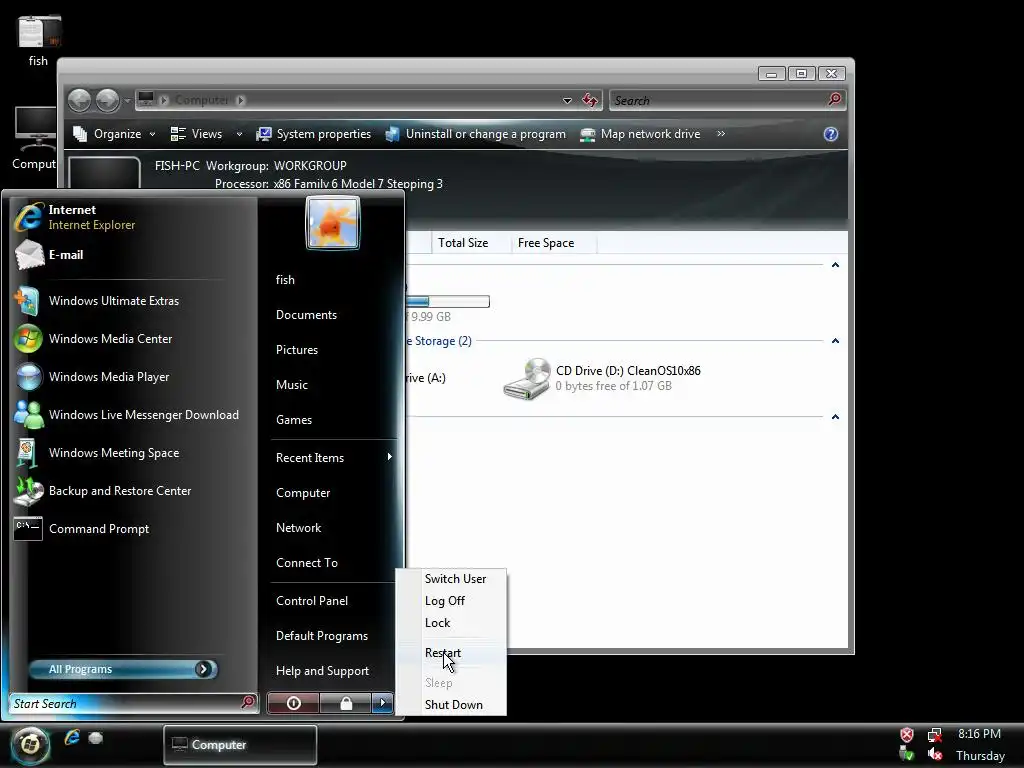The height and width of the screenshot is (768, 1024).
Task: Open Documents from Start menu
Action: pos(306,315)
